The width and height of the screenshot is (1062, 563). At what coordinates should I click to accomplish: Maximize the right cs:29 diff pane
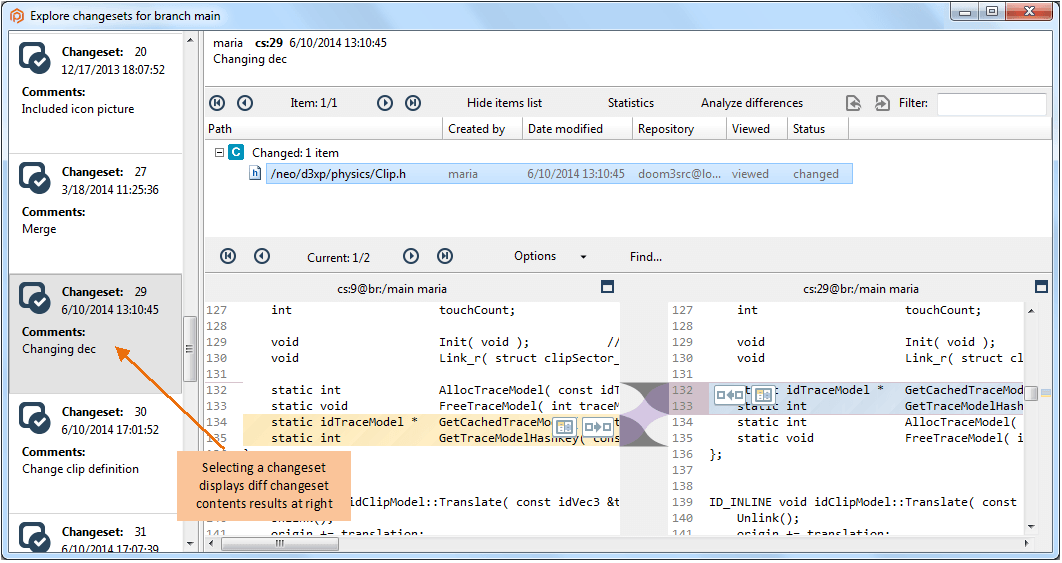1042,287
